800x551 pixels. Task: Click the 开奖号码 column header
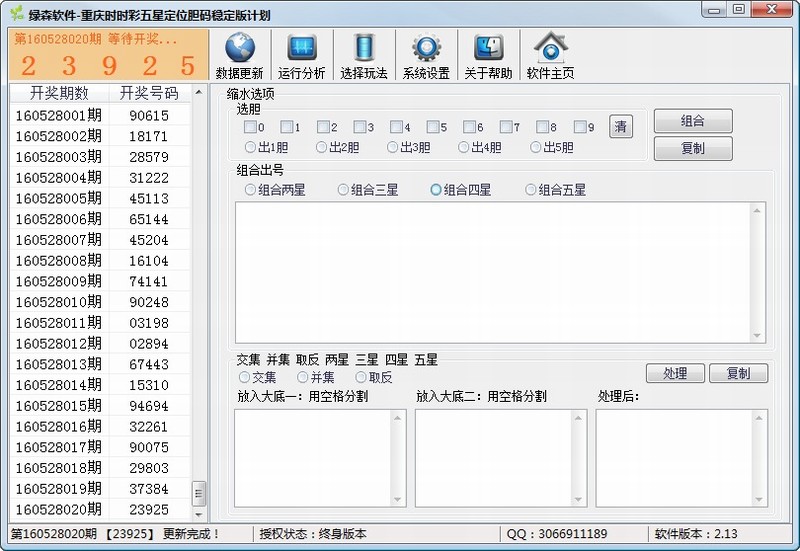[x=148, y=93]
